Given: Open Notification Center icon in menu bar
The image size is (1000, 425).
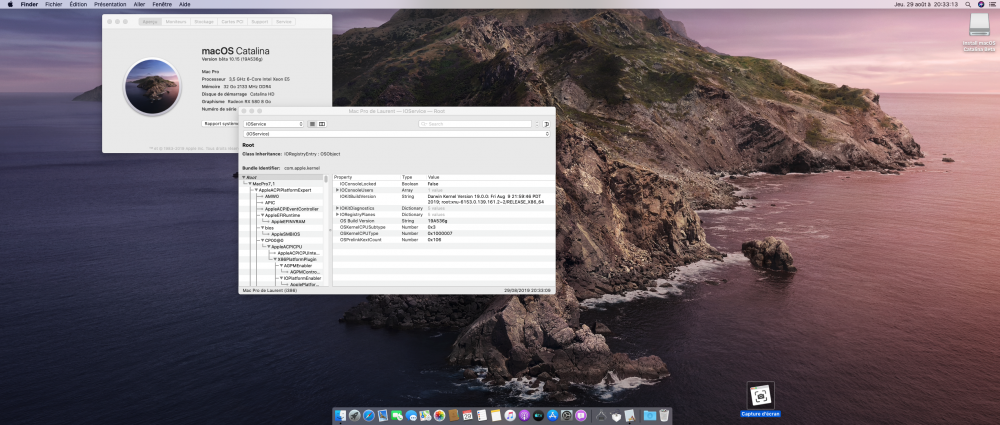Looking at the screenshot, I should (x=993, y=4).
